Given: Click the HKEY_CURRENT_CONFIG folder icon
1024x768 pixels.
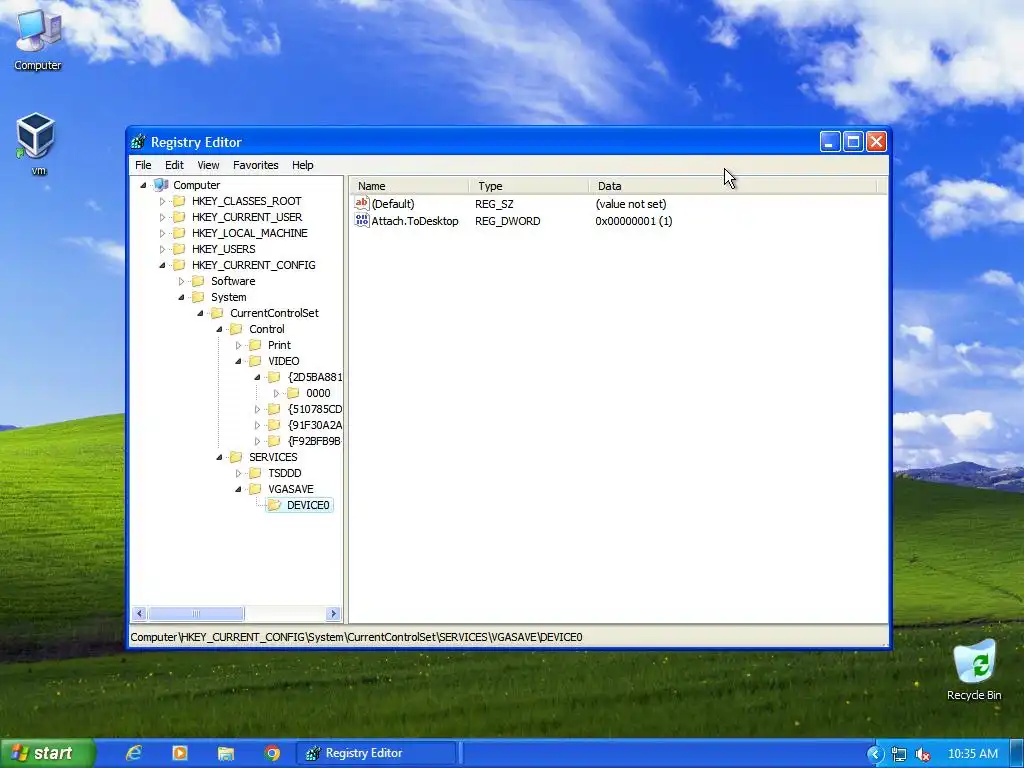Looking at the screenshot, I should point(179,264).
